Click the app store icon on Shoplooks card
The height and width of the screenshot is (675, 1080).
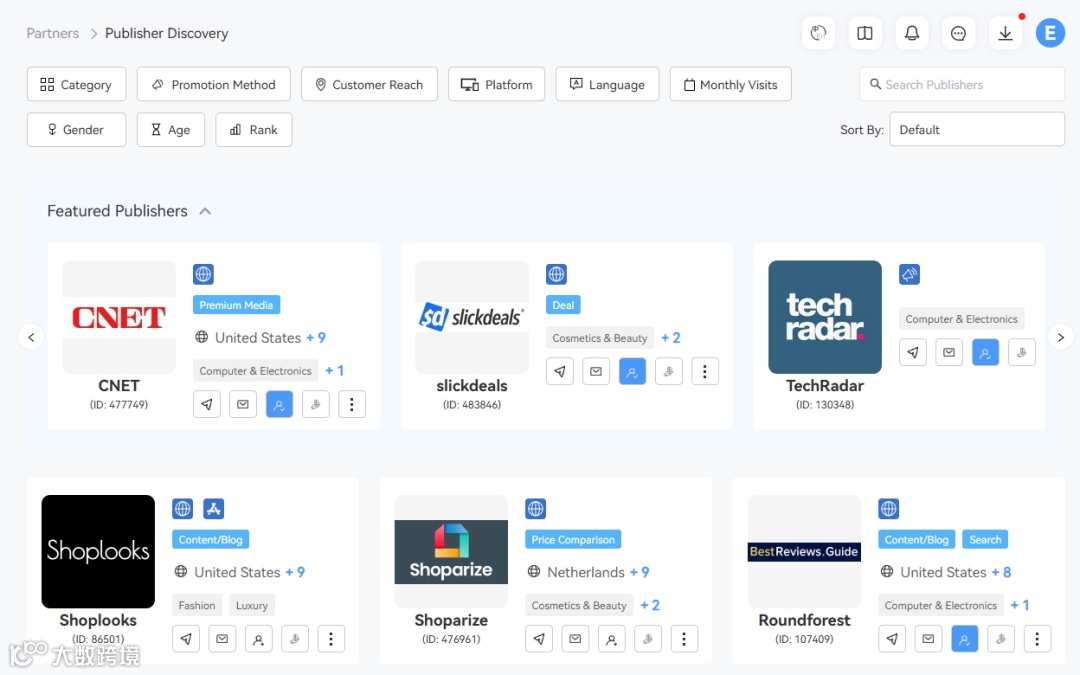point(214,509)
